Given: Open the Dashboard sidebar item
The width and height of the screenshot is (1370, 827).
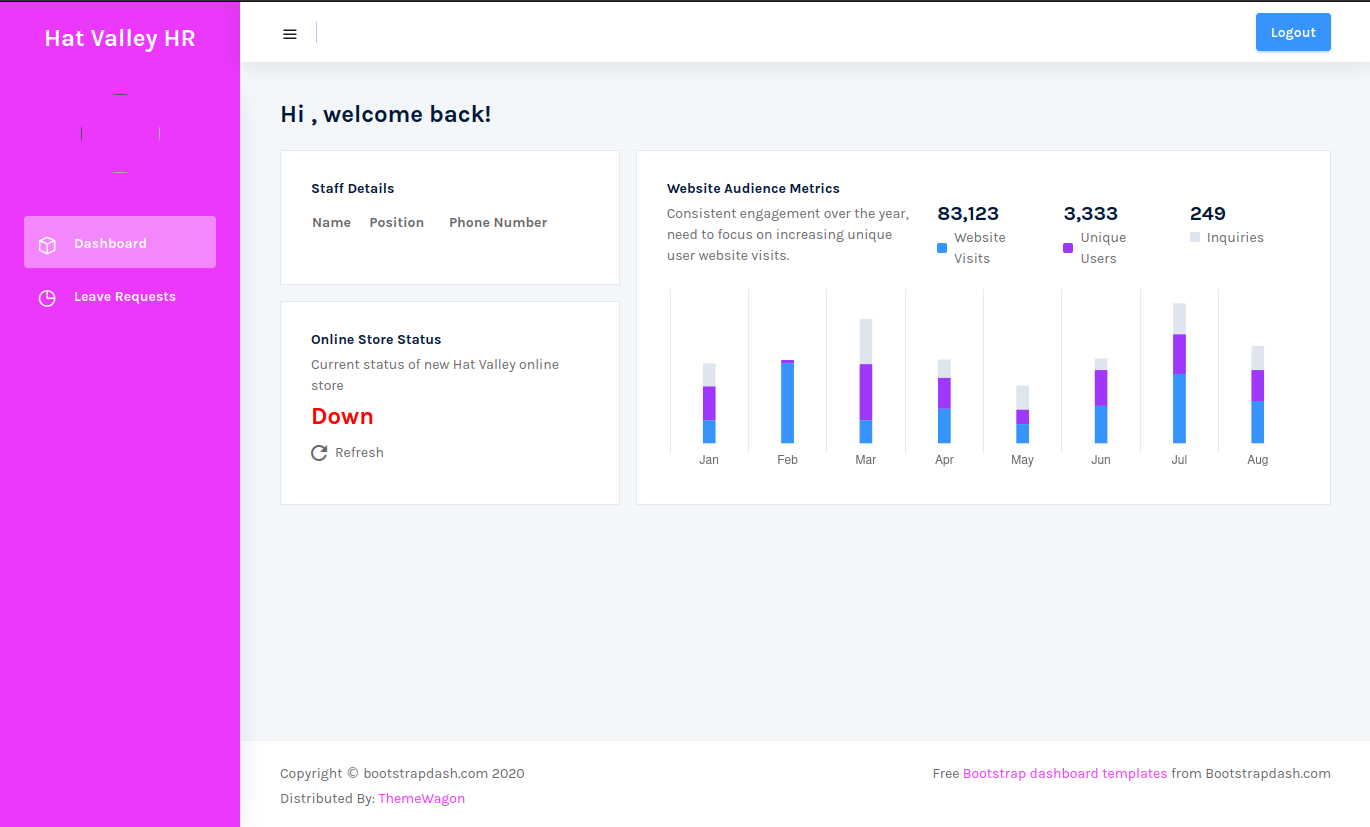Looking at the screenshot, I should (x=110, y=243).
